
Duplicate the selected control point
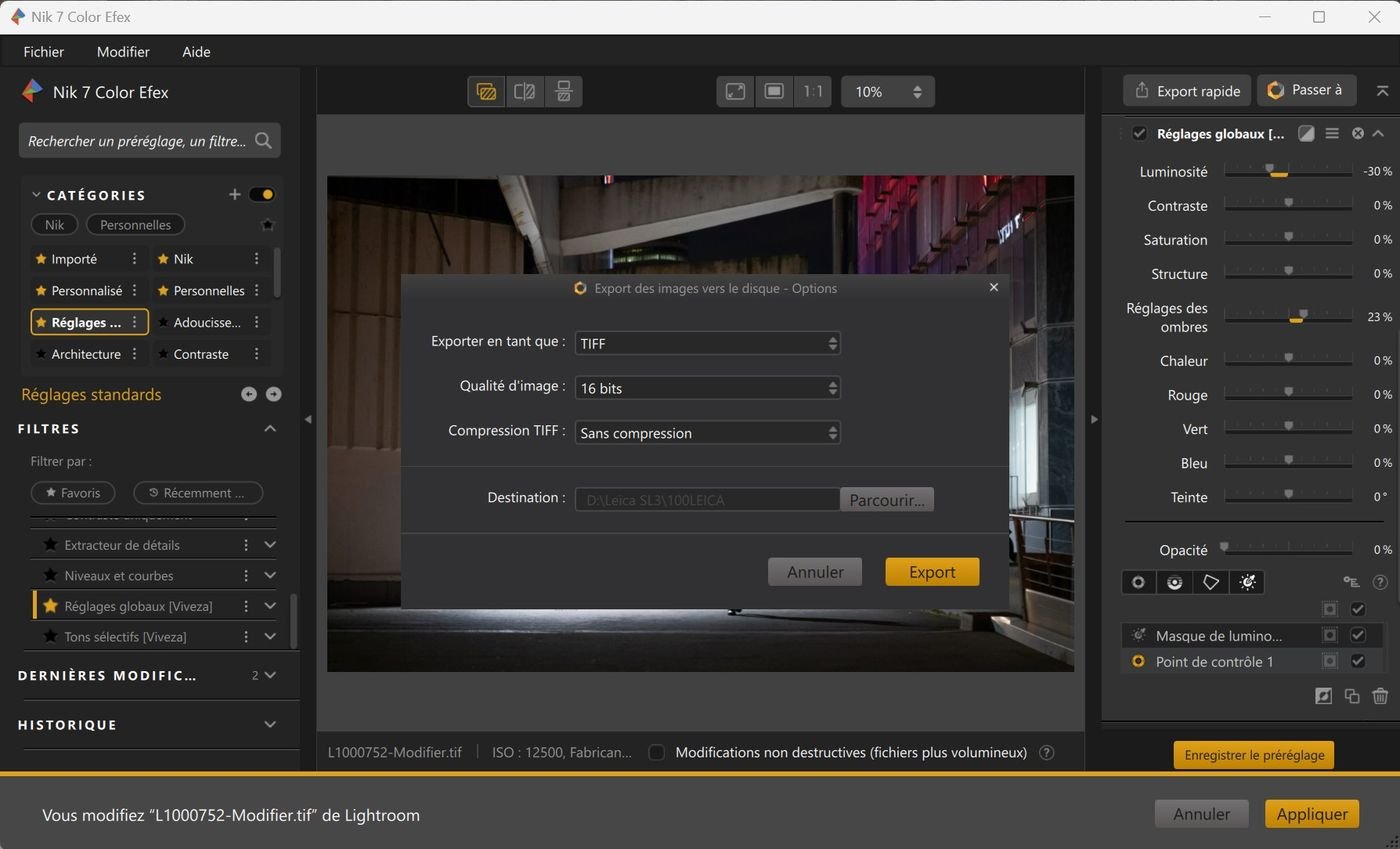pyautogui.click(x=1352, y=696)
